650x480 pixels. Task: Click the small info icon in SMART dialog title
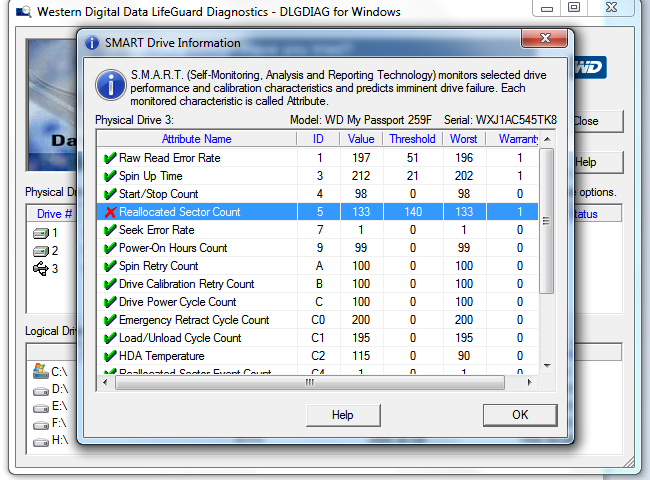[x=92, y=43]
